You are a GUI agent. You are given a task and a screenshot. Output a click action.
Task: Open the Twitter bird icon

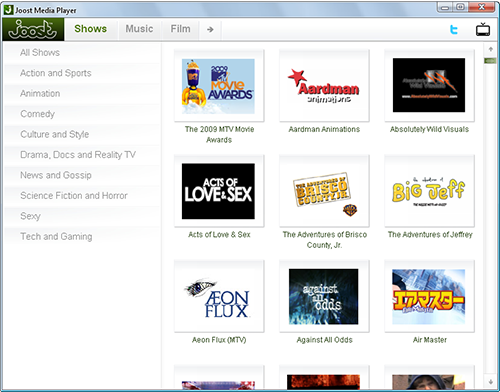click(x=454, y=30)
